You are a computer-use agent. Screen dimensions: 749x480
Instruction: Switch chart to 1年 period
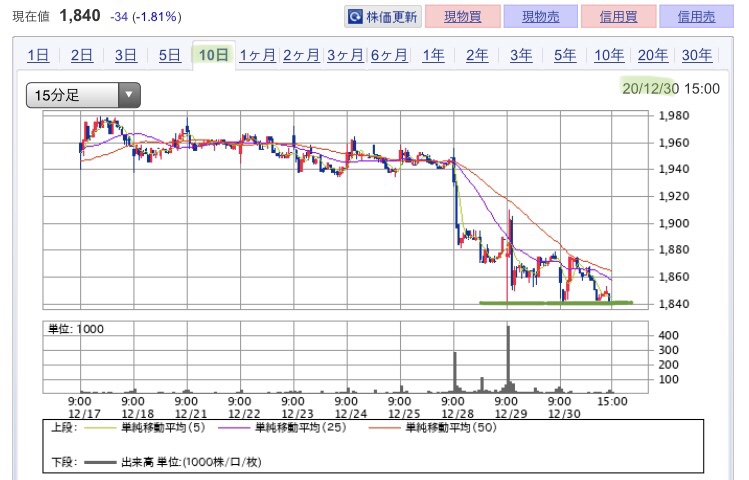click(x=433, y=55)
